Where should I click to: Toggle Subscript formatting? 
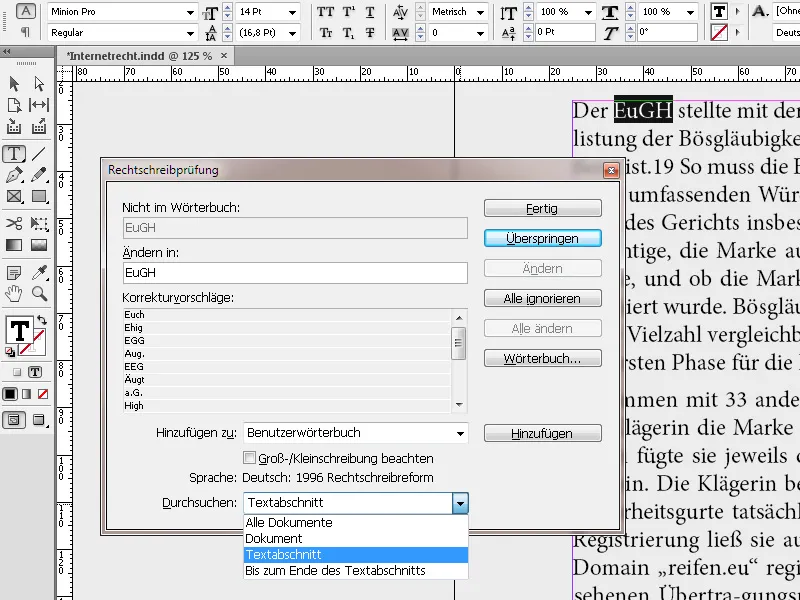click(348, 33)
